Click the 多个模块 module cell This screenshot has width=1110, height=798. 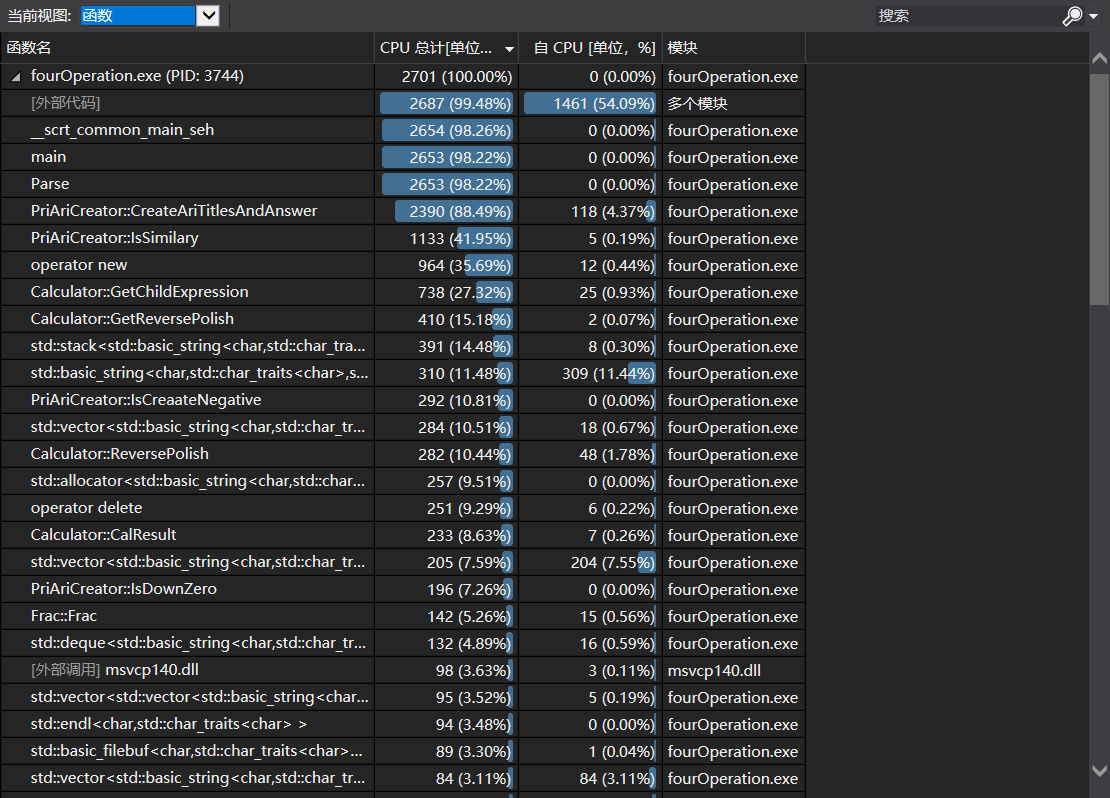733,103
